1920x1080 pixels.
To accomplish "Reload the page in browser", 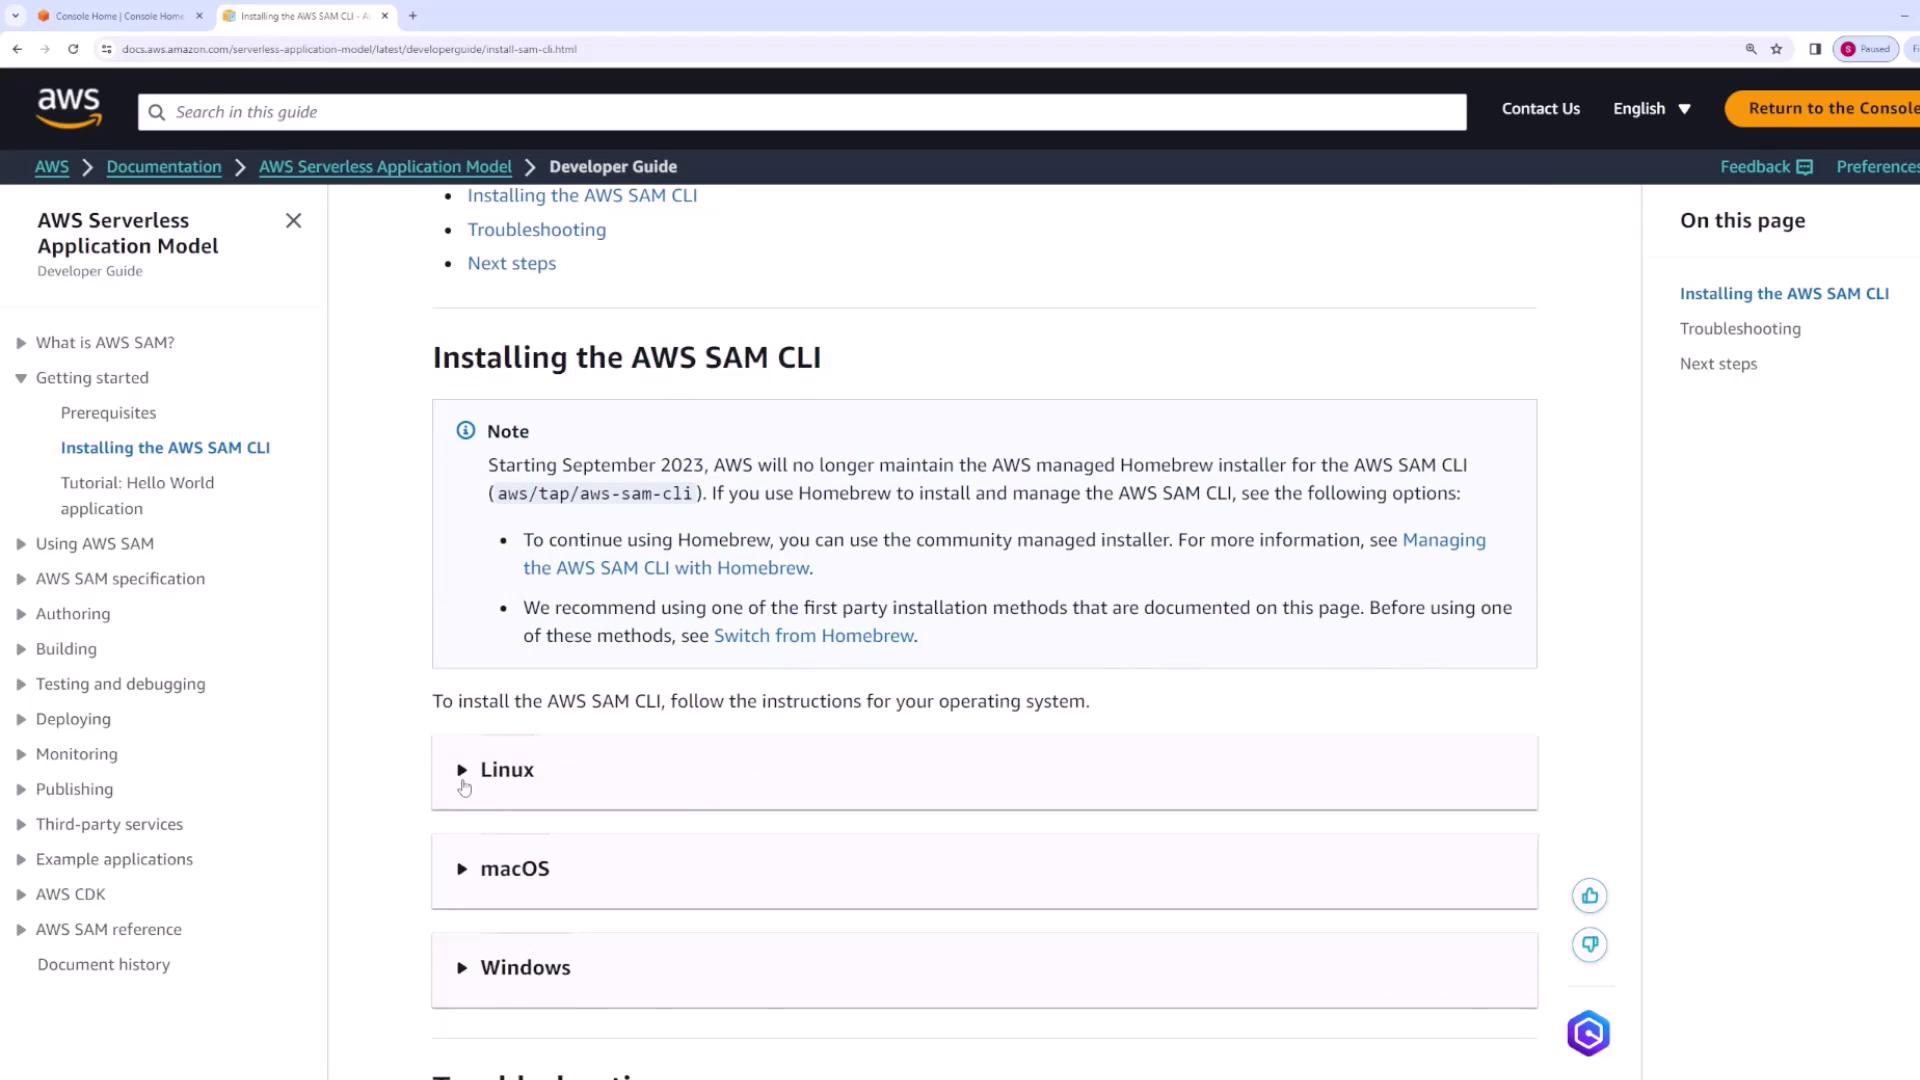I will [73, 49].
